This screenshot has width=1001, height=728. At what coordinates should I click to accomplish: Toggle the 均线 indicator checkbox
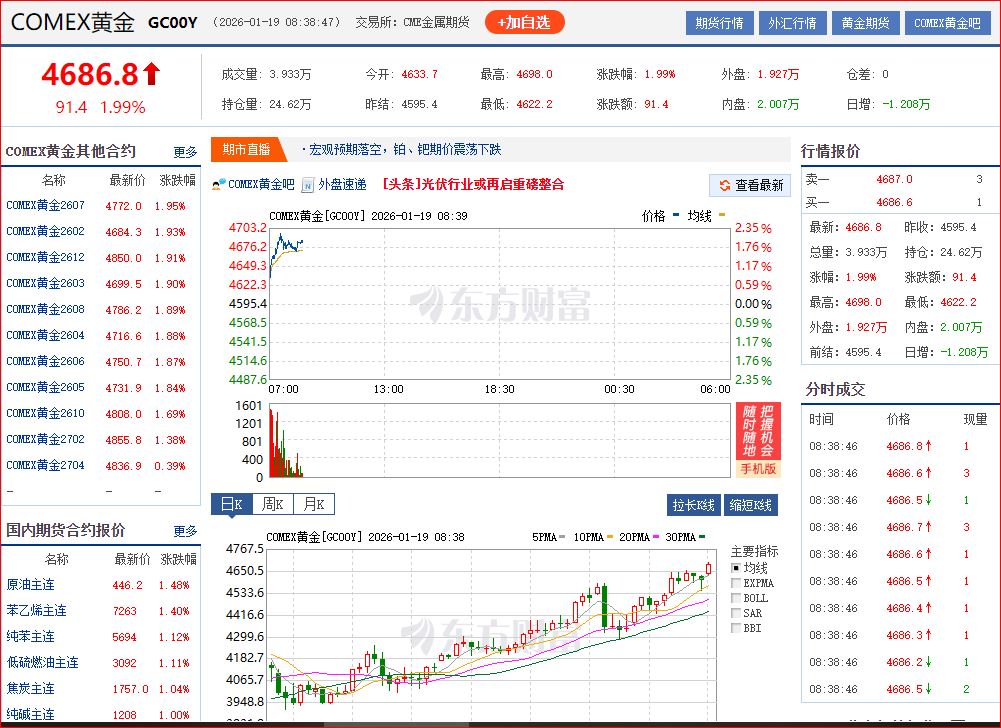pyautogui.click(x=735, y=568)
